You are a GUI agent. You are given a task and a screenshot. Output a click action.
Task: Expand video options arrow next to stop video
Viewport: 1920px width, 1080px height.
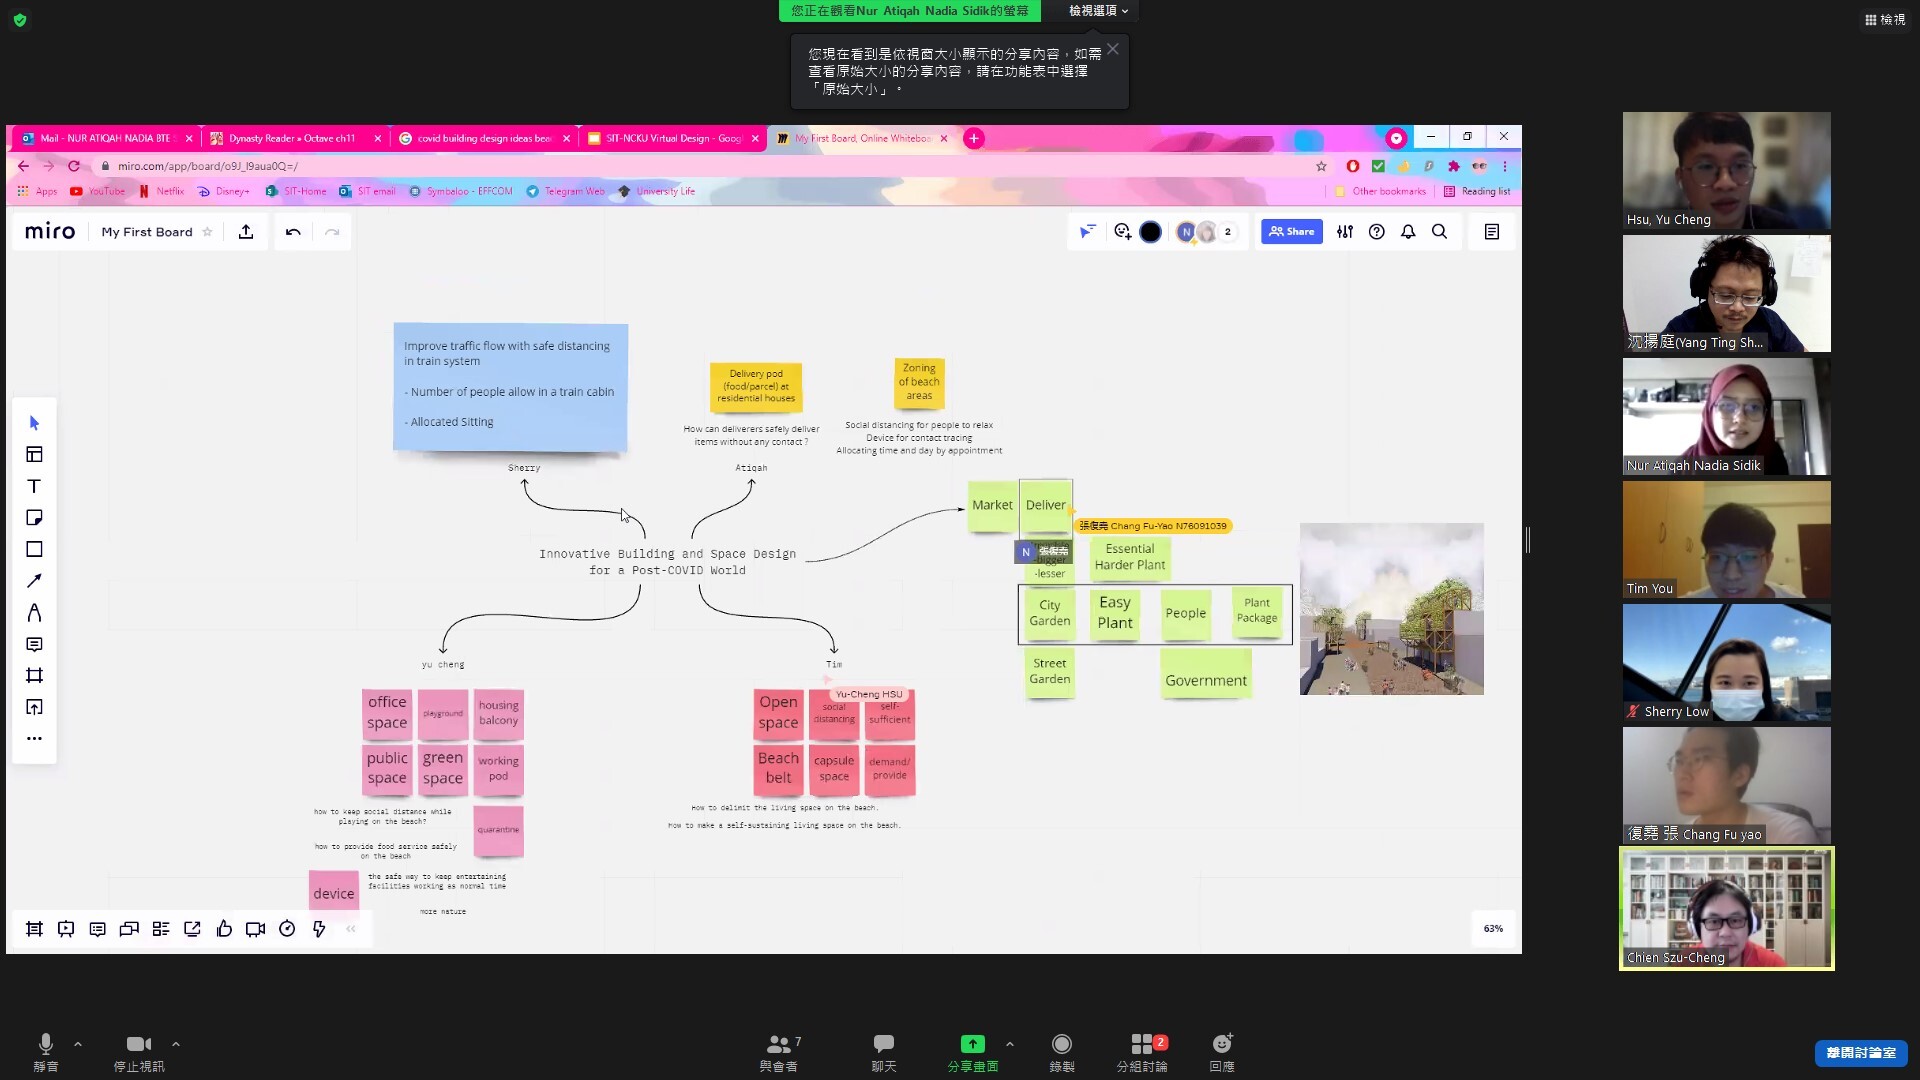176,1044
